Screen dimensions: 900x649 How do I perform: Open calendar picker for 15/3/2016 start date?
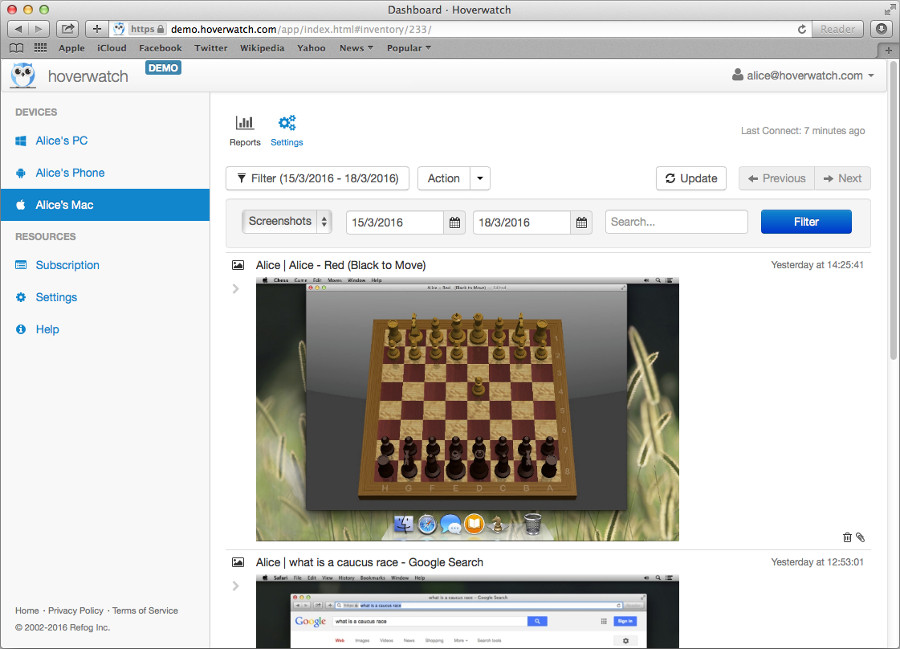pos(455,222)
